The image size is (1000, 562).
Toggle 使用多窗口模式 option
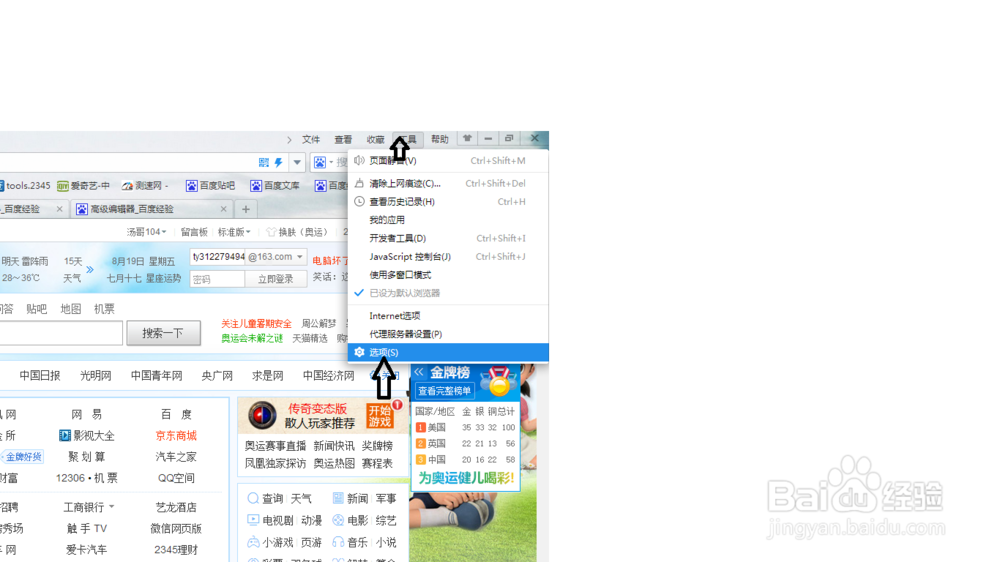(448, 275)
